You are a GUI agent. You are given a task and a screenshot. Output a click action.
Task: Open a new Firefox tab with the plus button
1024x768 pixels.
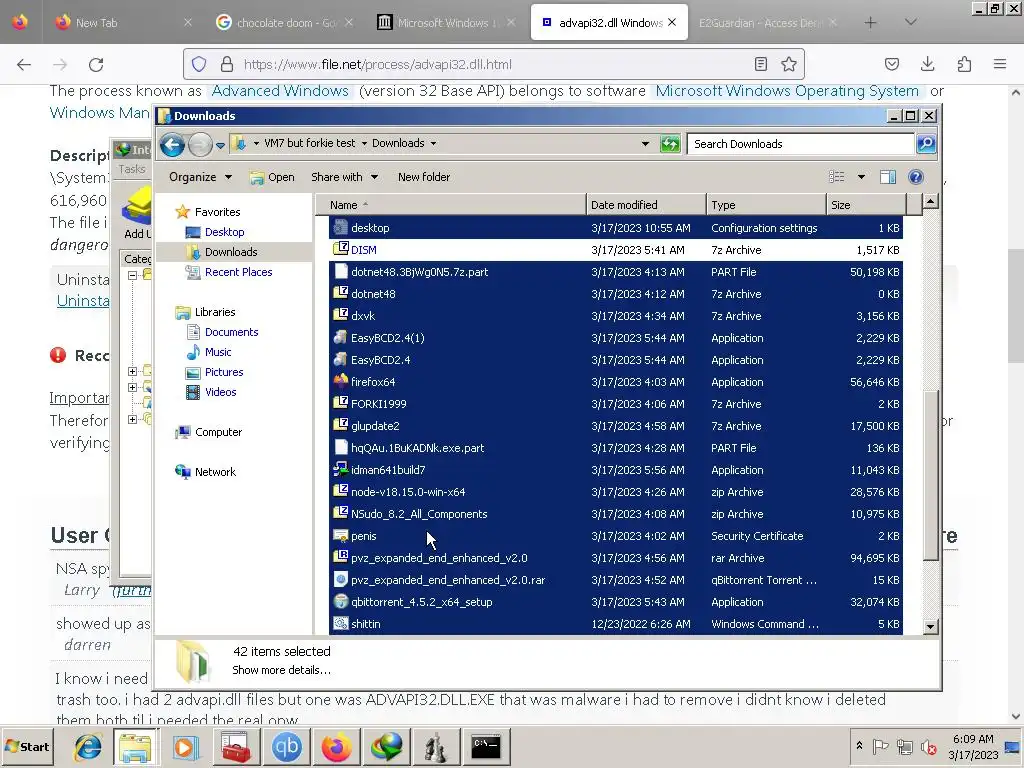871,22
